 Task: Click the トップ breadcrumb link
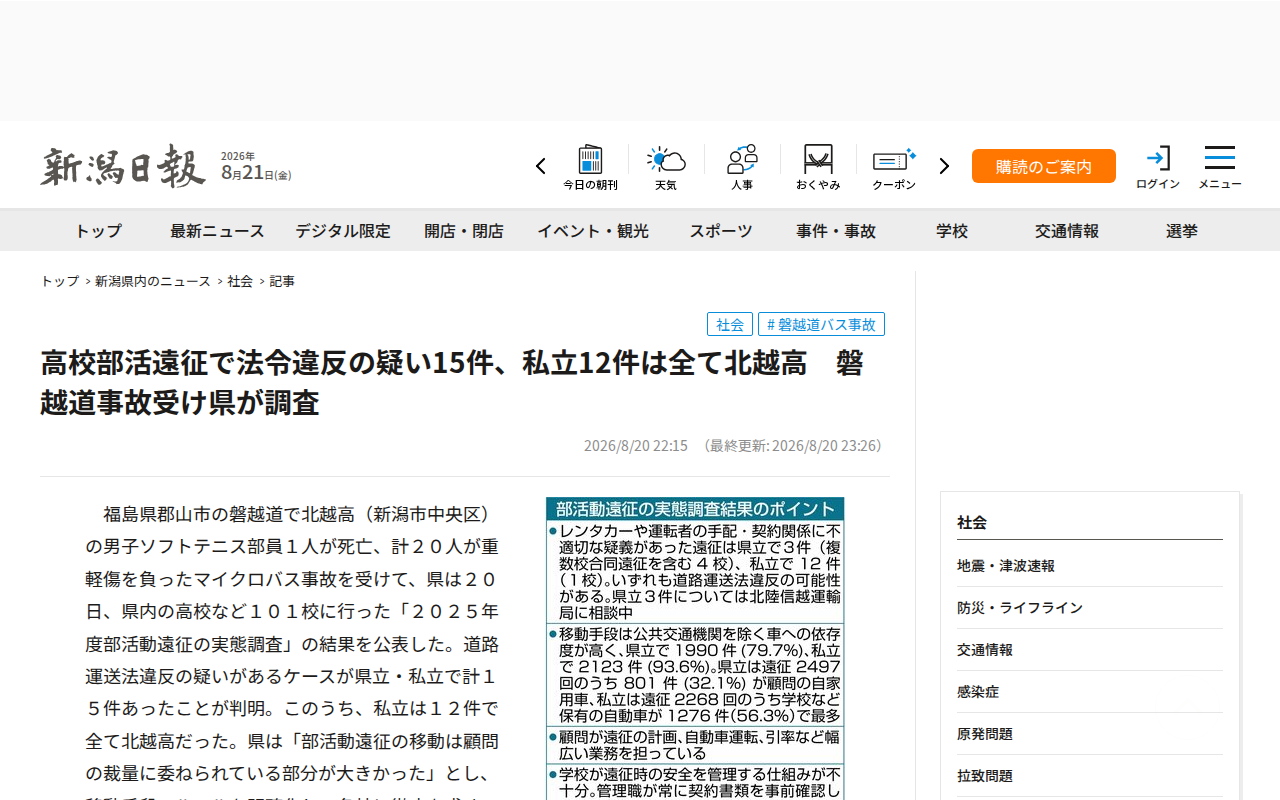[60, 282]
